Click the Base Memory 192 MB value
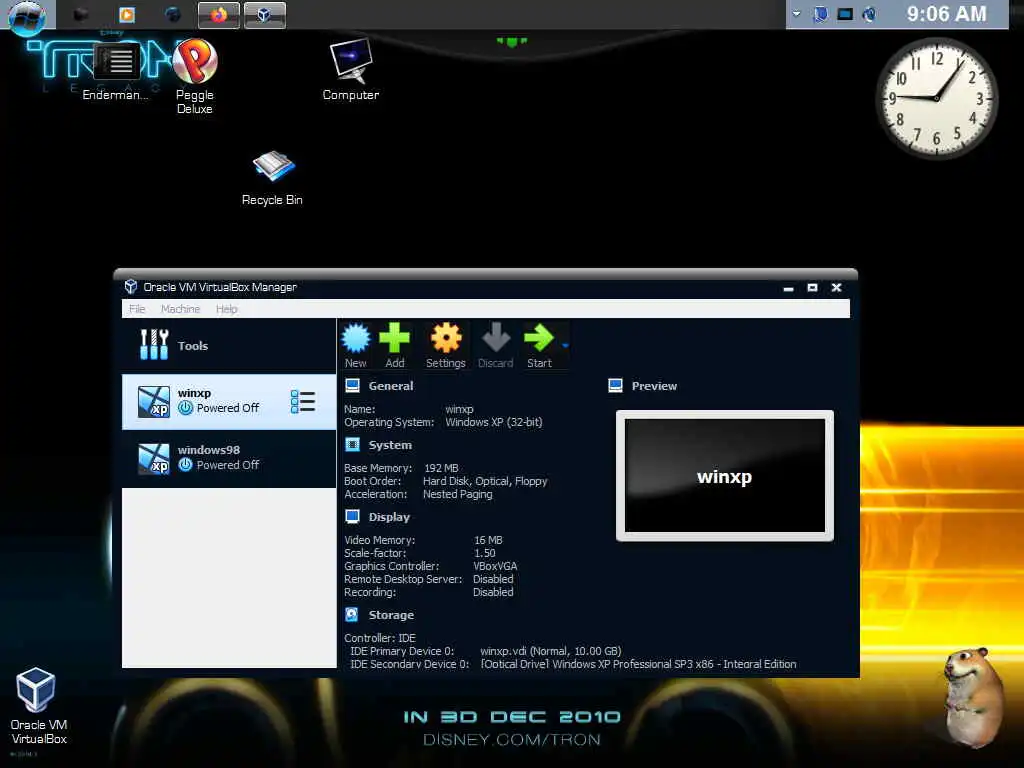The width and height of the screenshot is (1024, 768). point(441,468)
